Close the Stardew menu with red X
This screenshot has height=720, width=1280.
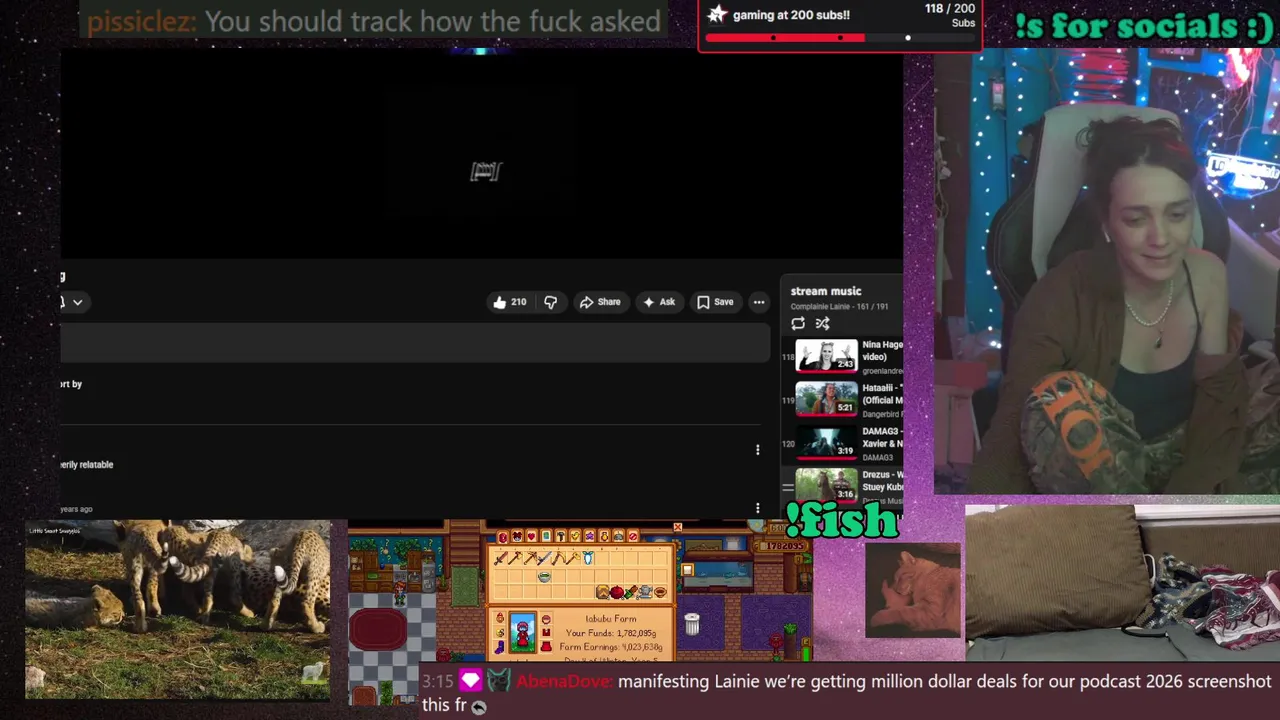pyautogui.click(x=678, y=527)
